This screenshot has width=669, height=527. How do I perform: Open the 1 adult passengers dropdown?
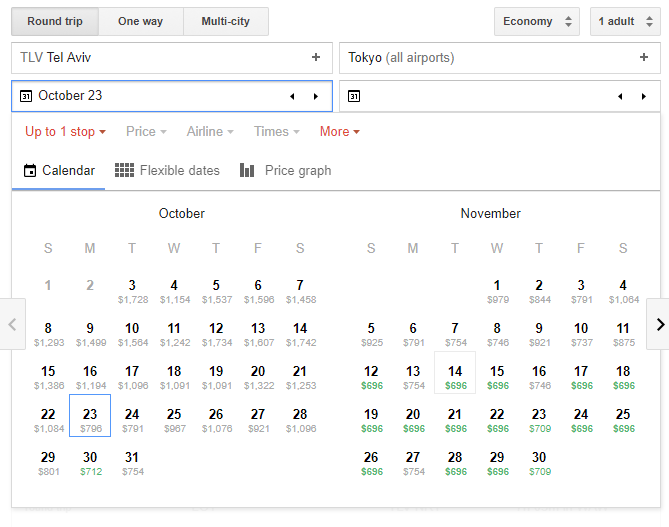pyautogui.click(x=624, y=21)
